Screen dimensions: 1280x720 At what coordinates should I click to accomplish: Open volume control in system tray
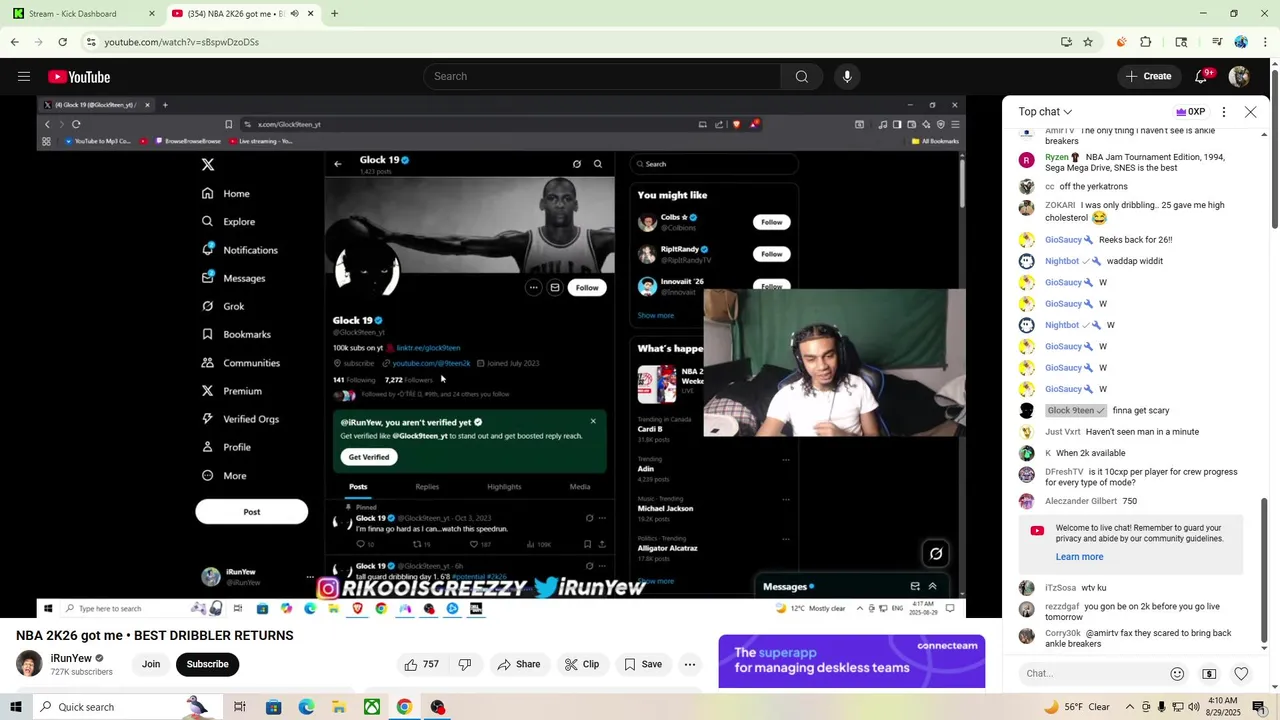(1192, 707)
